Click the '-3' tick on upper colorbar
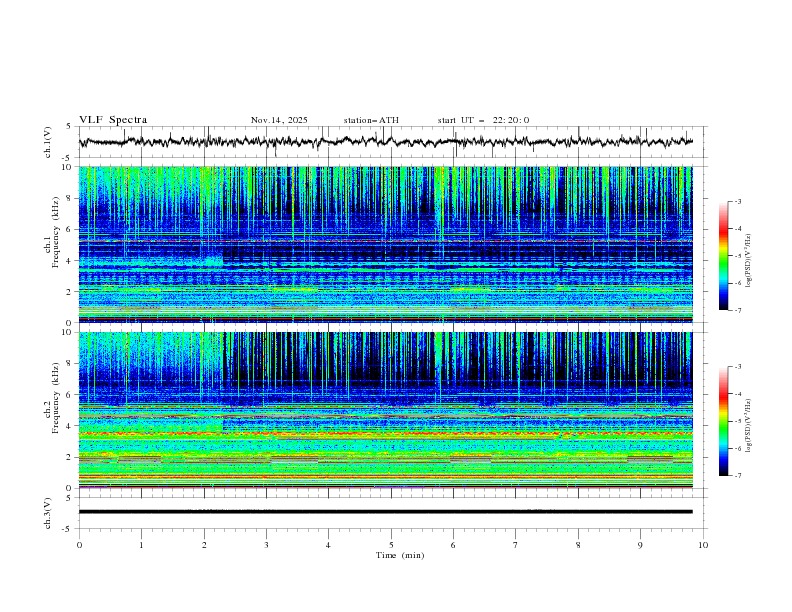This screenshot has height=612, width=792. point(737,201)
